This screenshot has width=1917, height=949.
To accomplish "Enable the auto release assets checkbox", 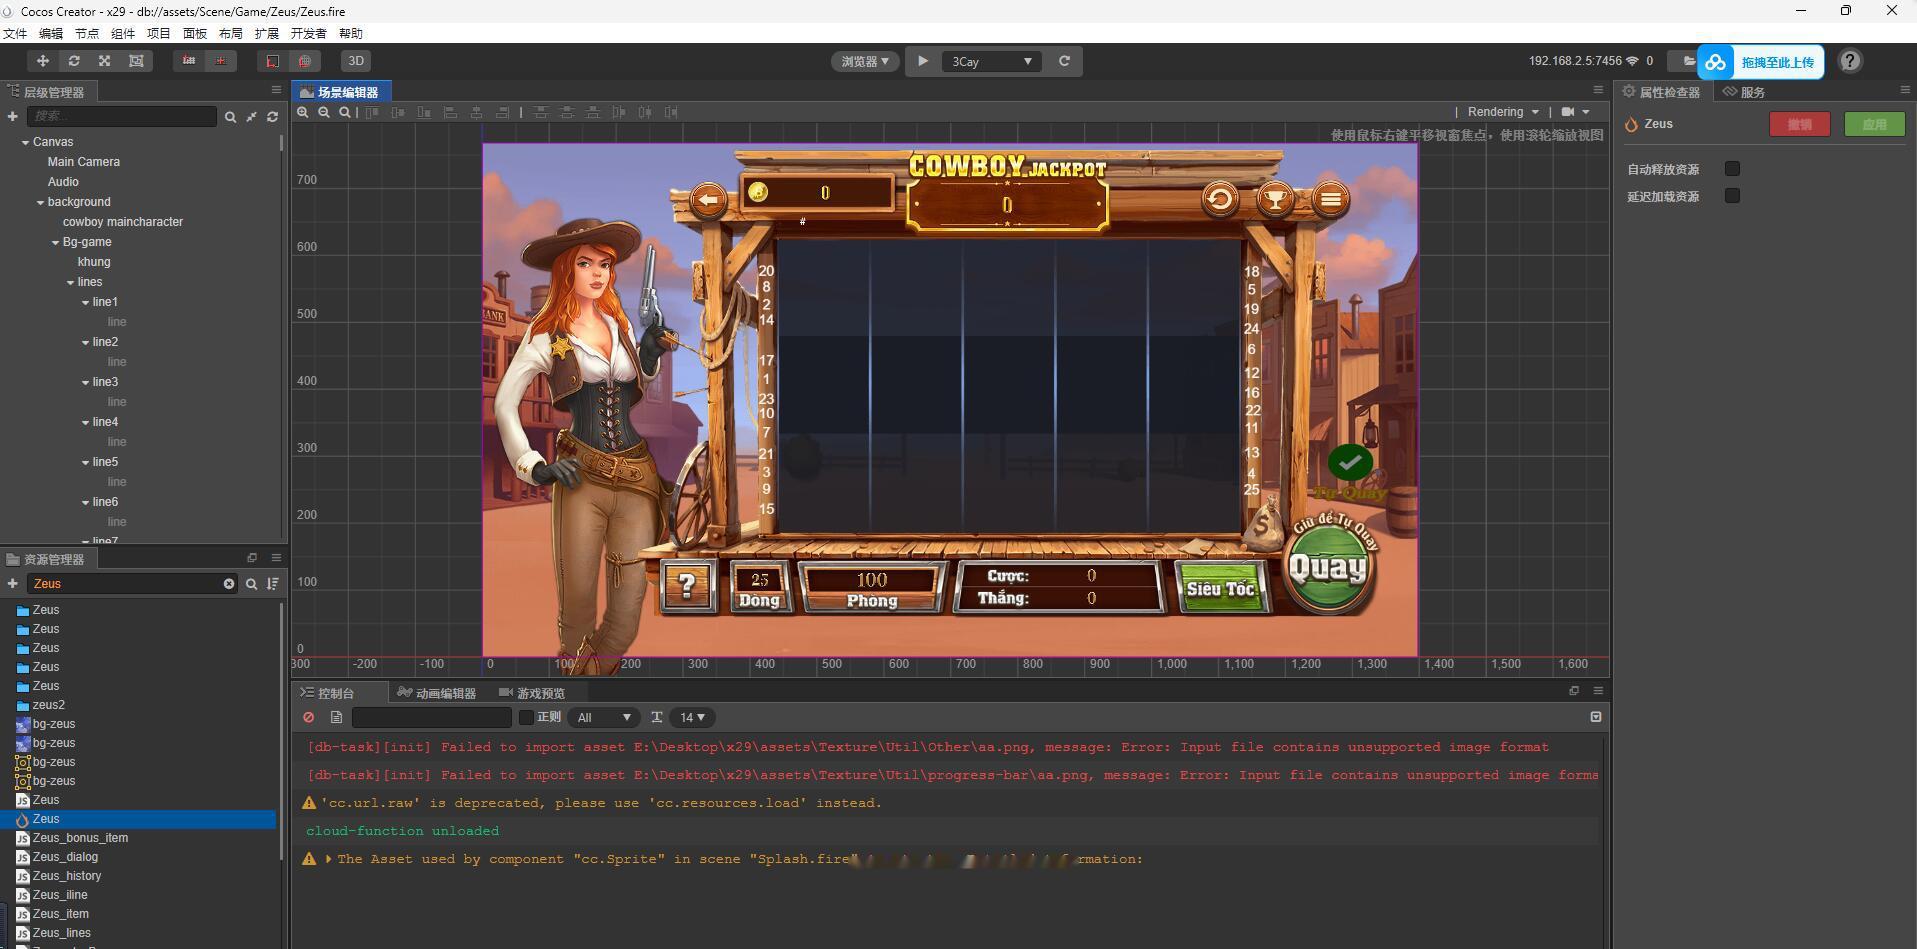I will [1732, 169].
